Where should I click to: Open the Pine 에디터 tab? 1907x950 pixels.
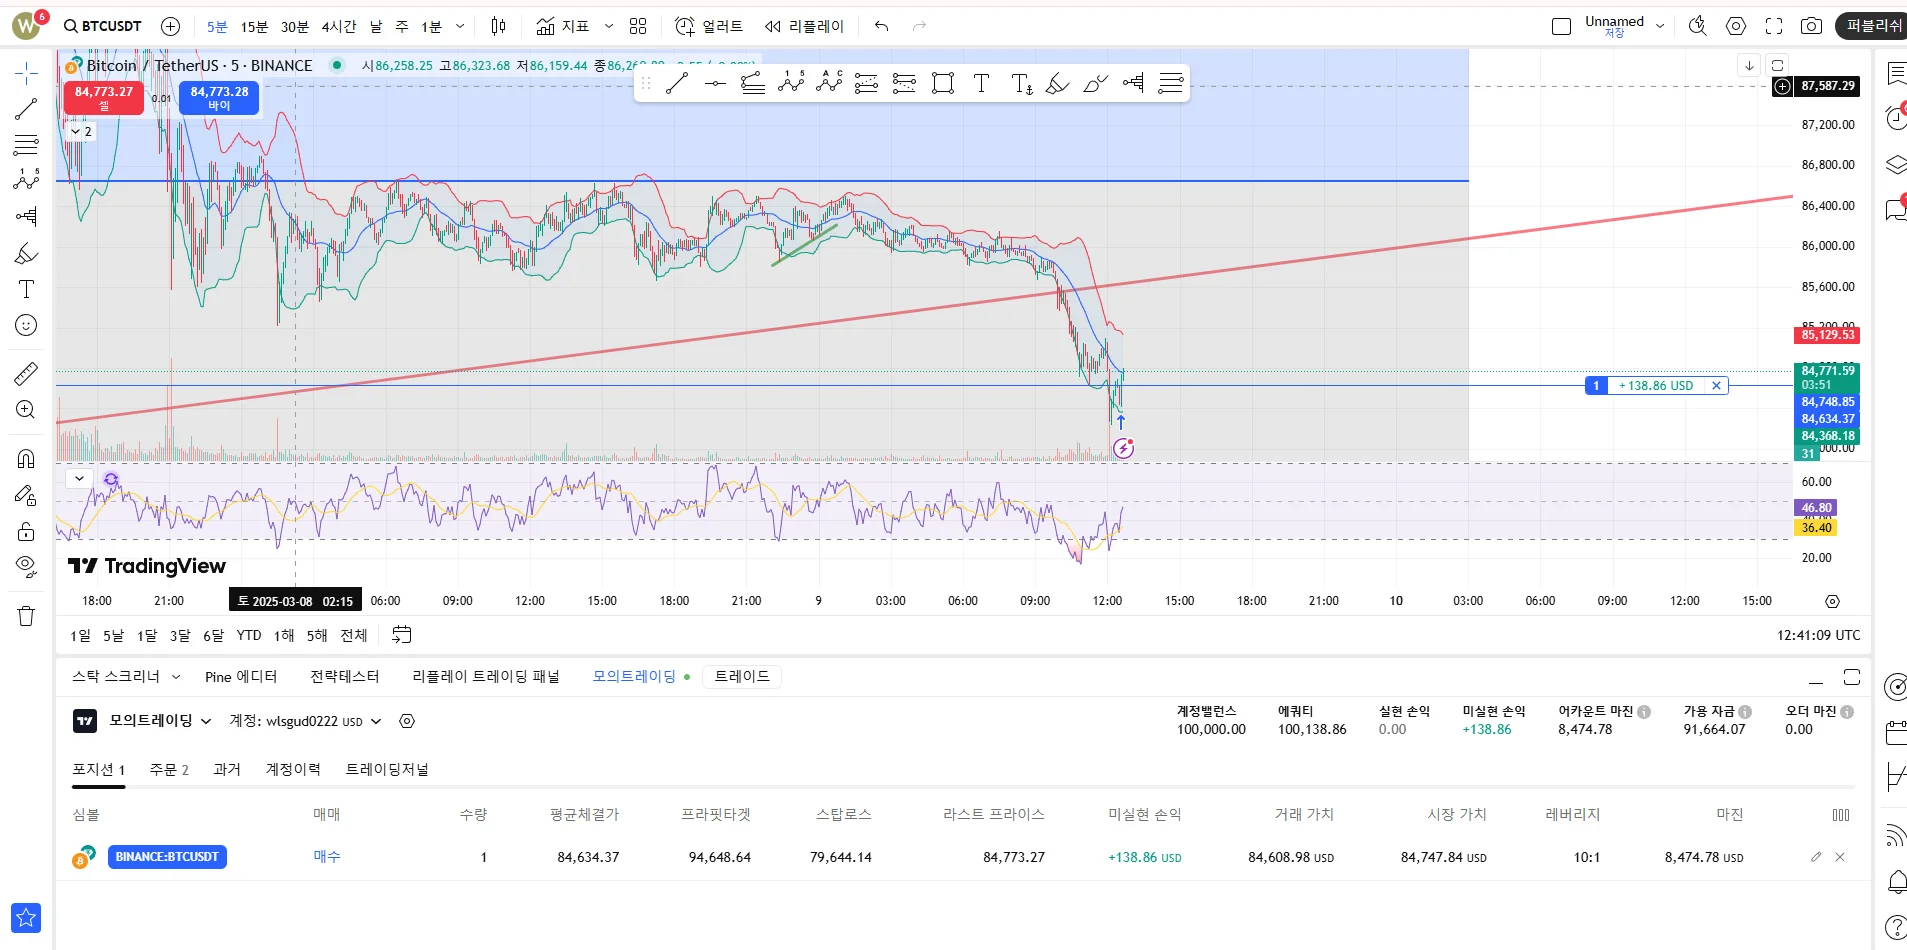(x=240, y=677)
